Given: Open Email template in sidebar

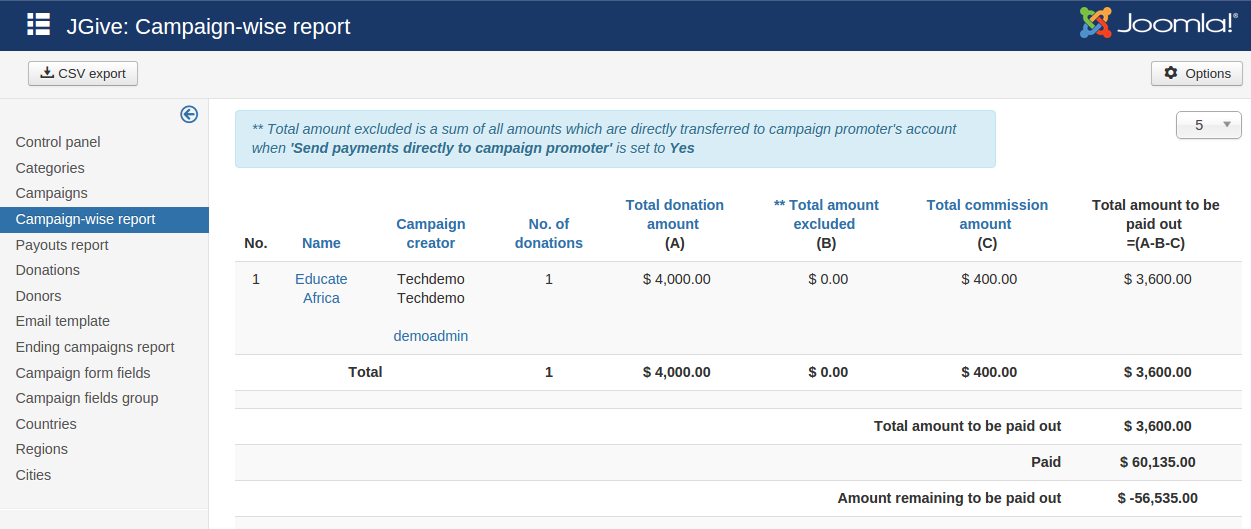Looking at the screenshot, I should pos(63,321).
